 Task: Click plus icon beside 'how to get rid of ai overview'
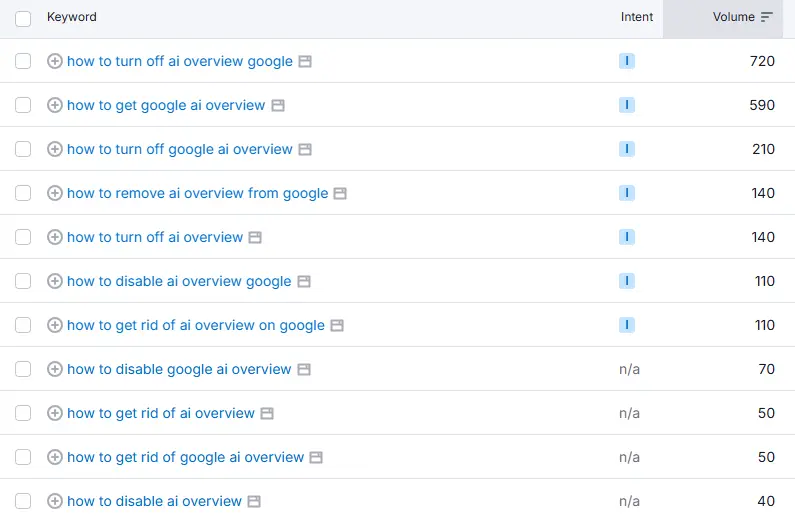(x=55, y=414)
